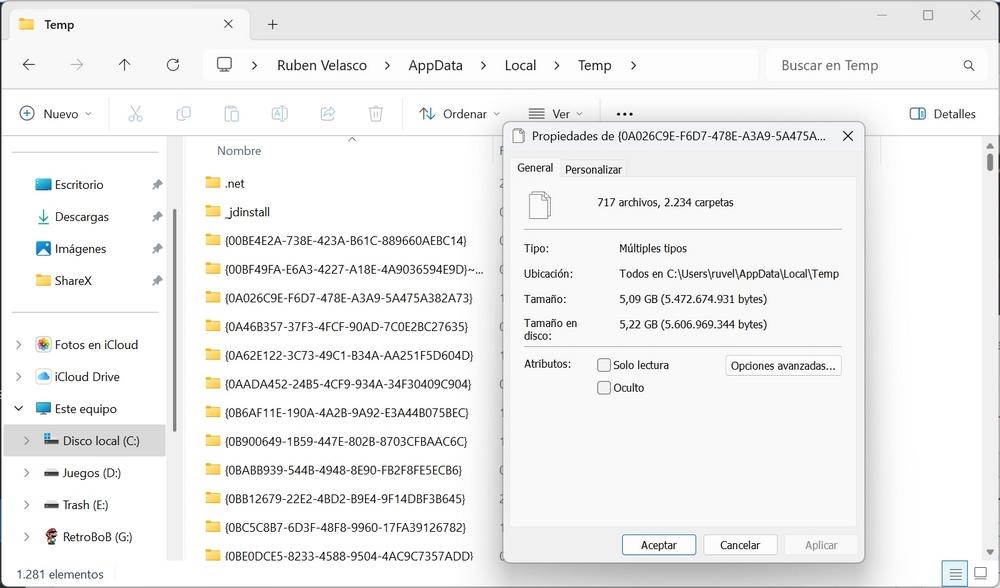Expand Disco local (C:) node
The image size is (1000, 588).
pos(26,441)
